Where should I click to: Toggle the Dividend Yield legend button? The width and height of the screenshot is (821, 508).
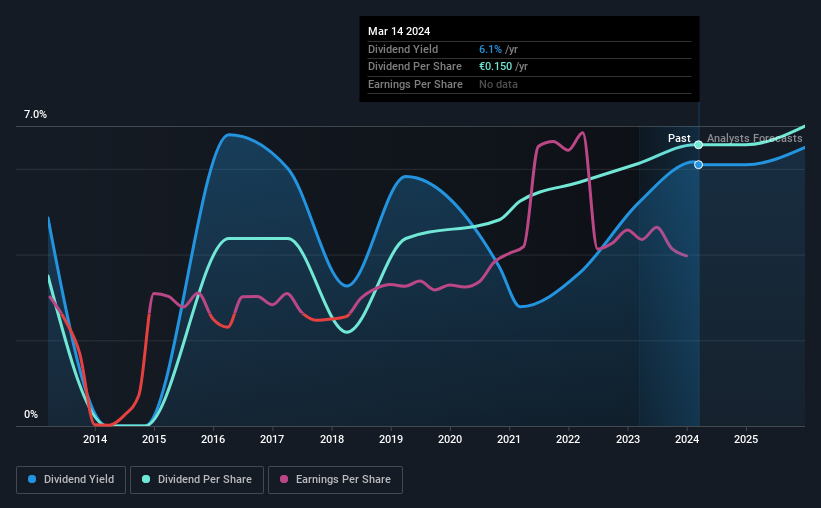coord(71,480)
